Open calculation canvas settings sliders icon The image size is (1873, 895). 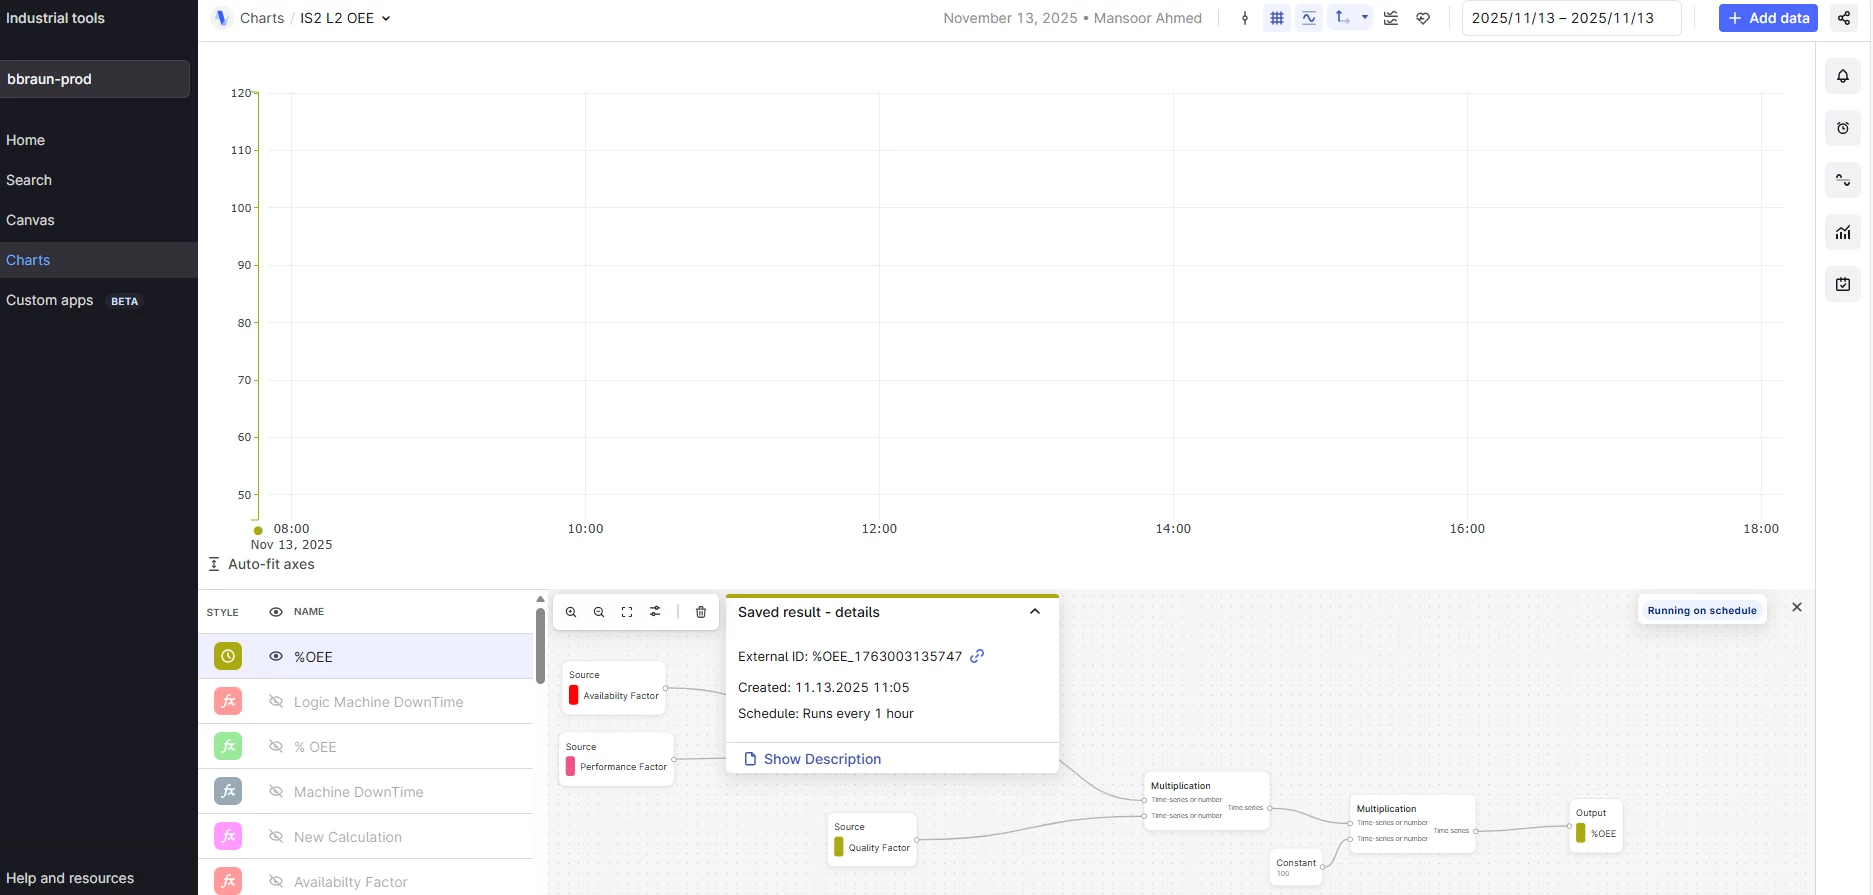[x=655, y=612]
